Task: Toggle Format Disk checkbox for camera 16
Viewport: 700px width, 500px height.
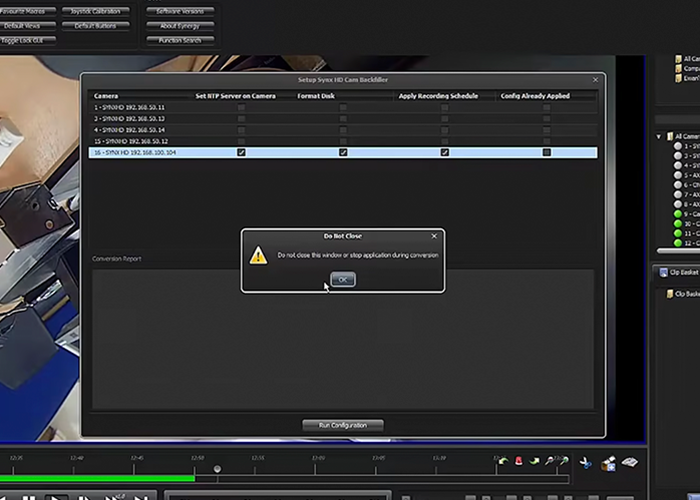Action: point(343,153)
